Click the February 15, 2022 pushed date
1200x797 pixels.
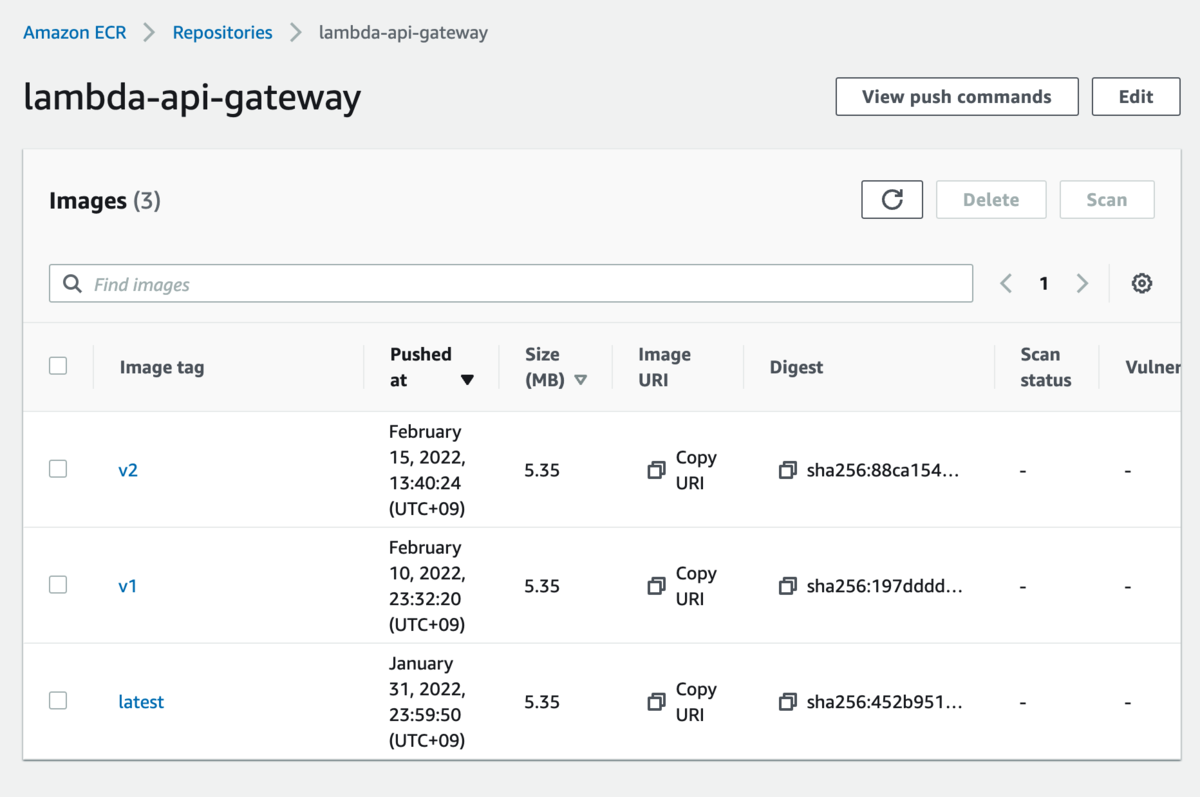coord(427,470)
